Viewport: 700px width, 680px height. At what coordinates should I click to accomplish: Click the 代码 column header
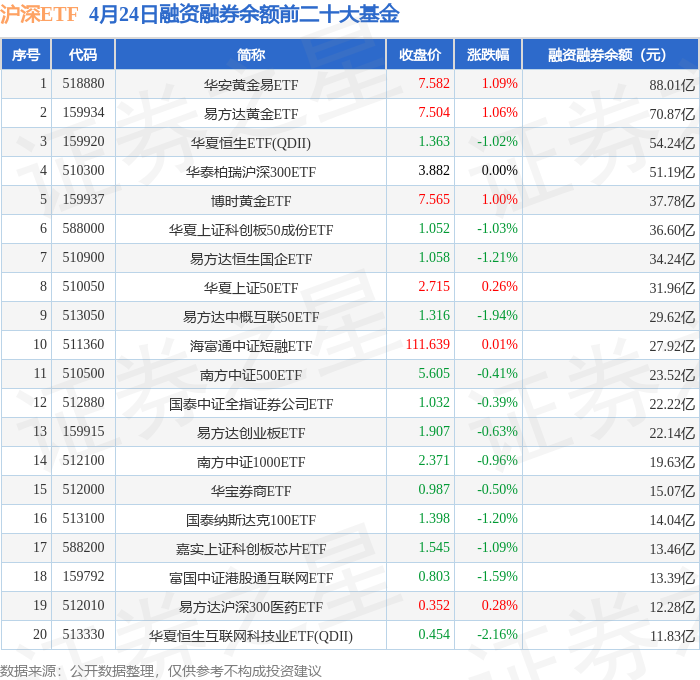[83, 55]
